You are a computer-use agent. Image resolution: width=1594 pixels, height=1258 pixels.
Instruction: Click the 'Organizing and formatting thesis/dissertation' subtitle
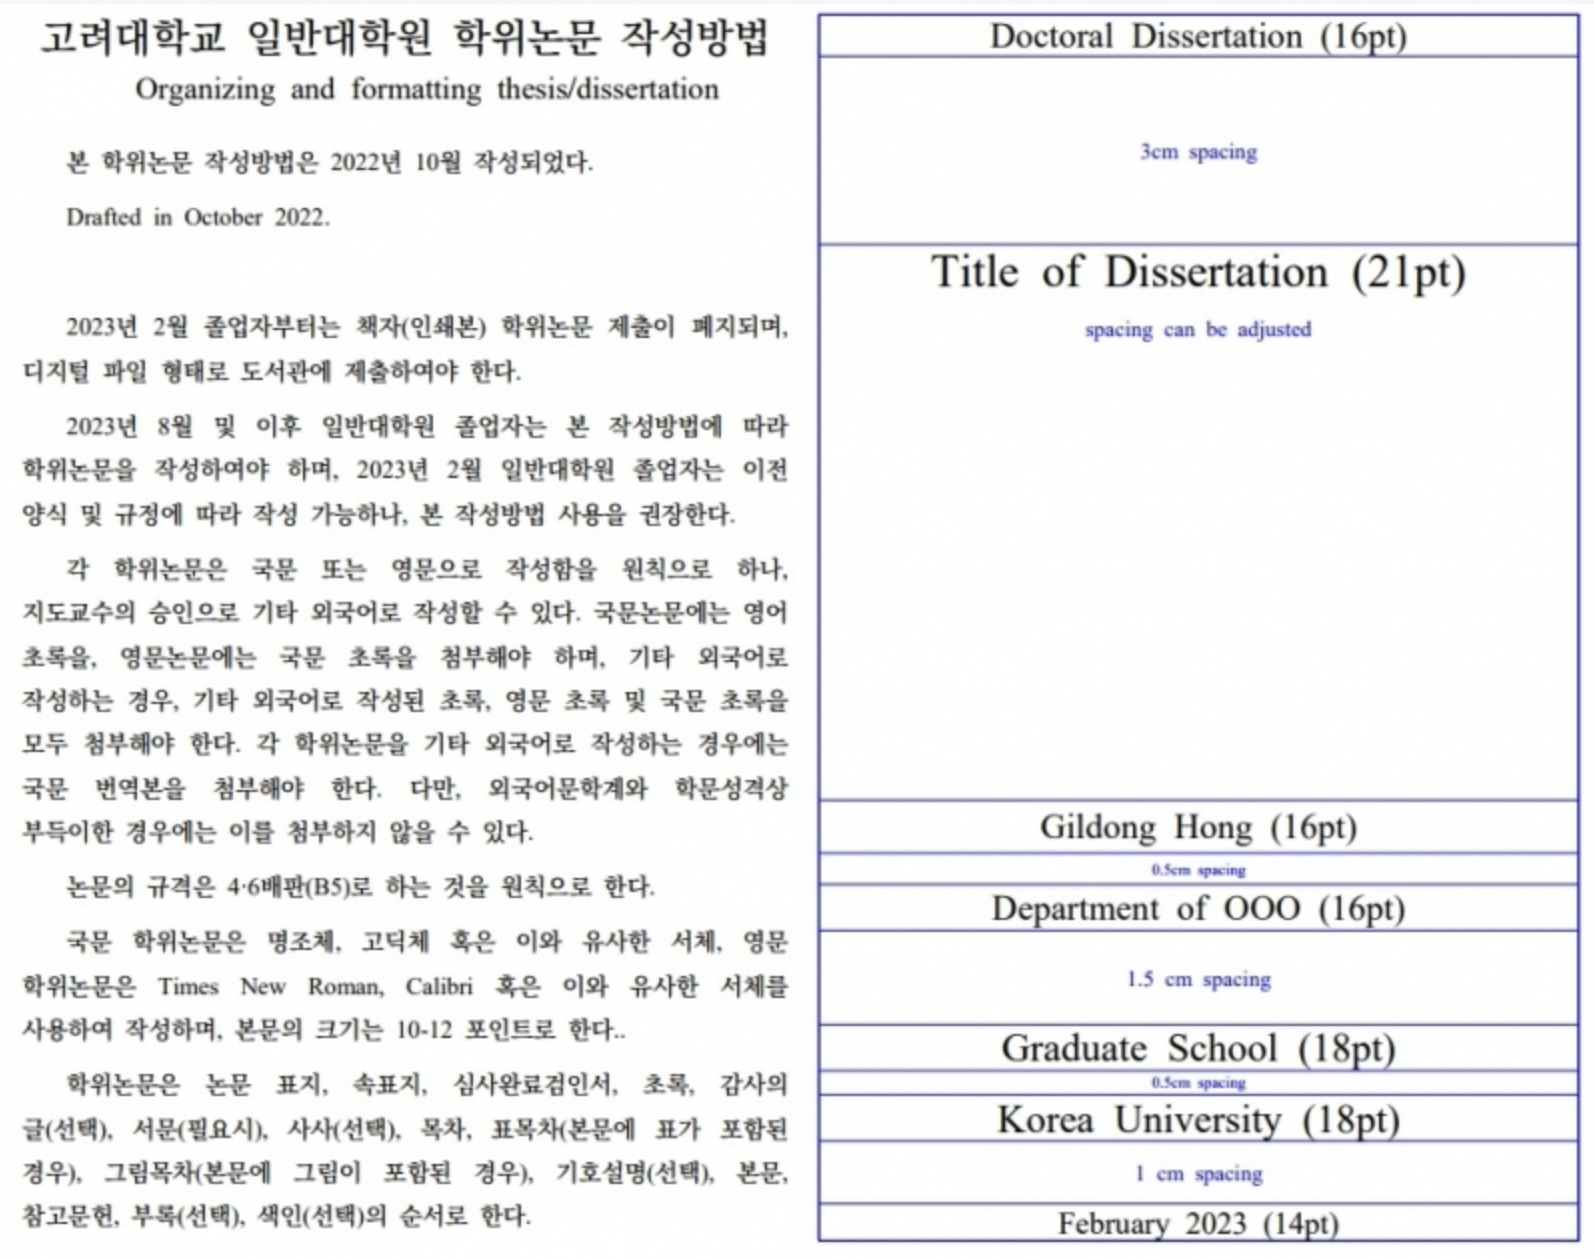[x=427, y=90]
